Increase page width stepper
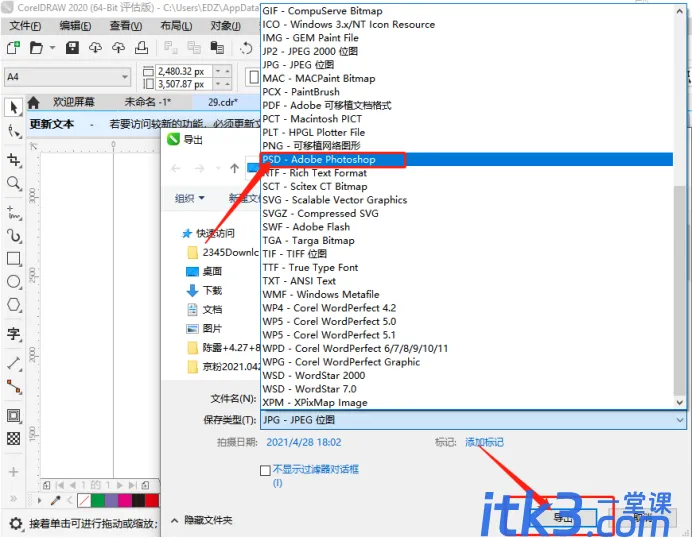The height and width of the screenshot is (538, 692). [x=228, y=71]
